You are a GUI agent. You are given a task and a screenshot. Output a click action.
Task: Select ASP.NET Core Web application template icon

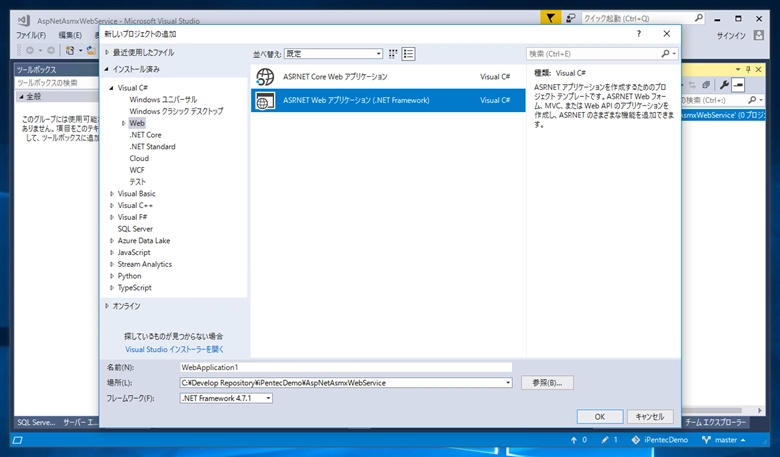click(x=265, y=77)
